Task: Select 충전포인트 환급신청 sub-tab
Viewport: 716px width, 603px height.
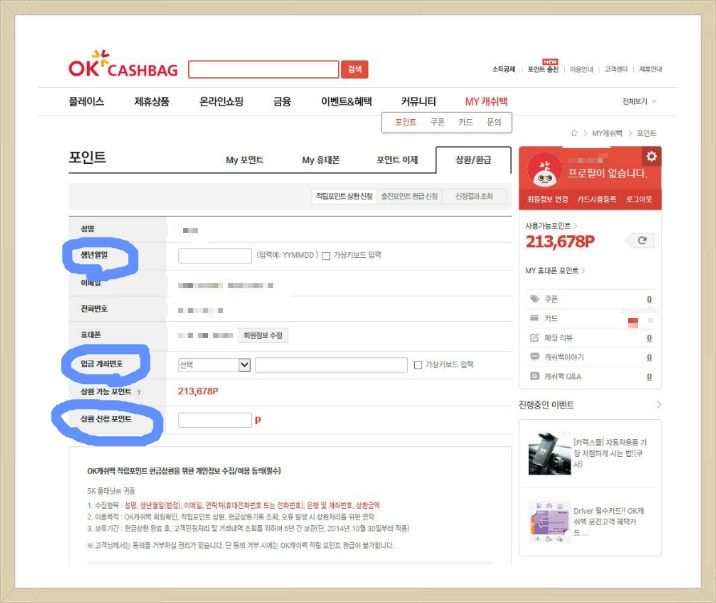Action: click(x=409, y=196)
